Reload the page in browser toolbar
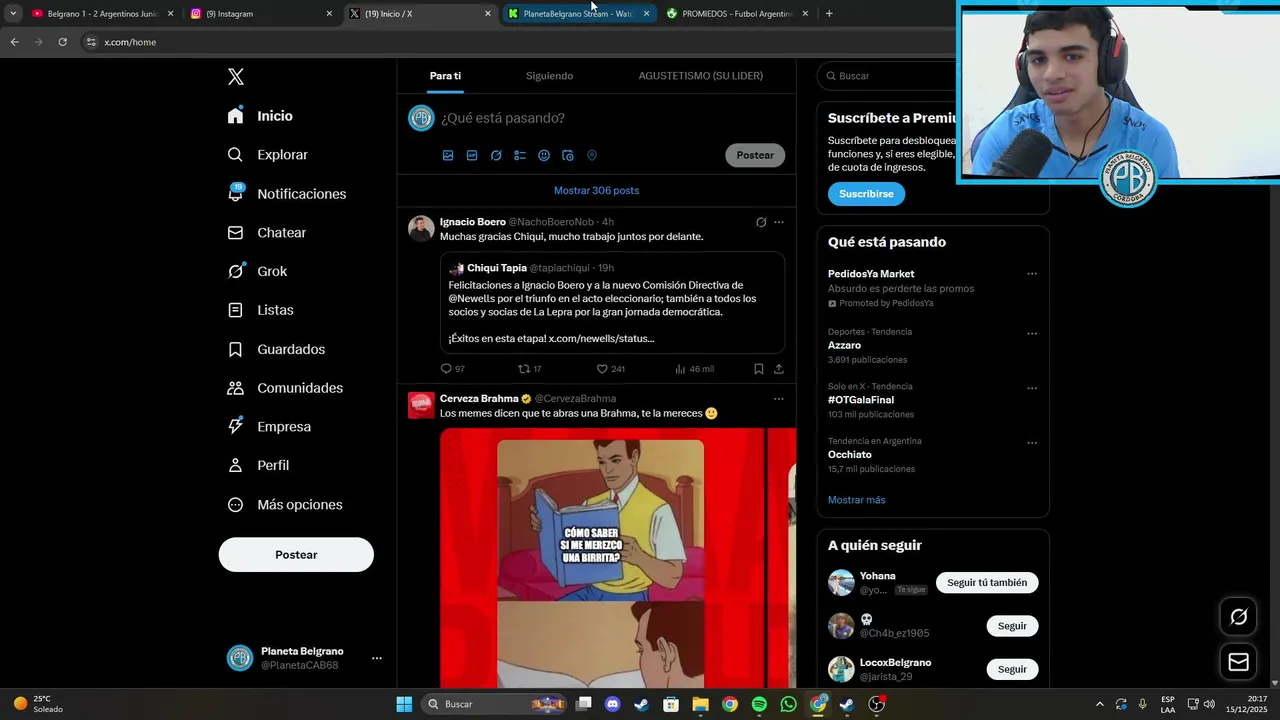Screen dimensions: 1280x720 (x=62, y=42)
